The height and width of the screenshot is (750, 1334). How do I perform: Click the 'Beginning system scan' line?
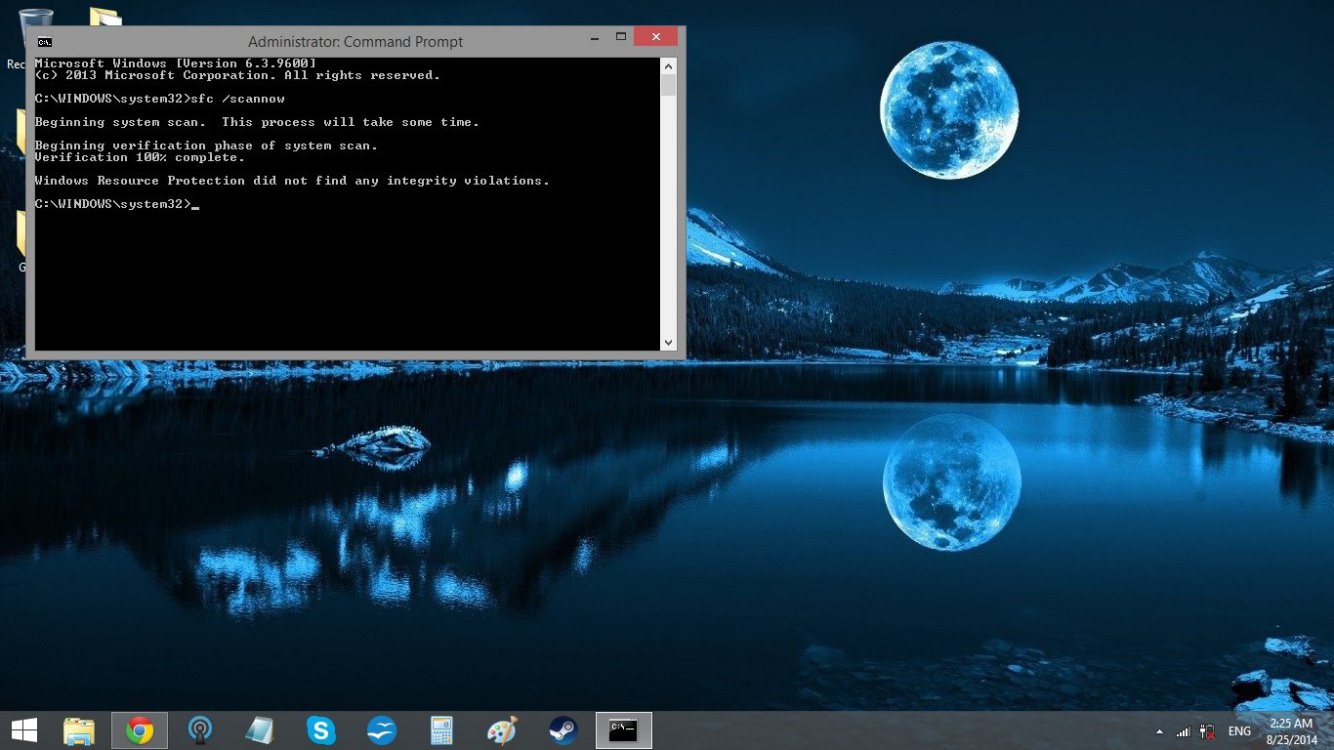[257, 122]
